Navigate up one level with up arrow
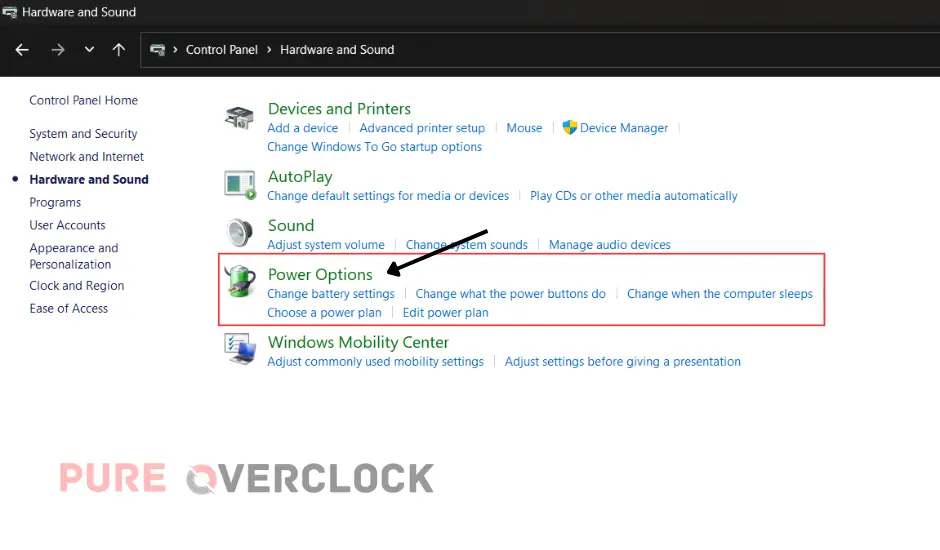 pos(119,50)
